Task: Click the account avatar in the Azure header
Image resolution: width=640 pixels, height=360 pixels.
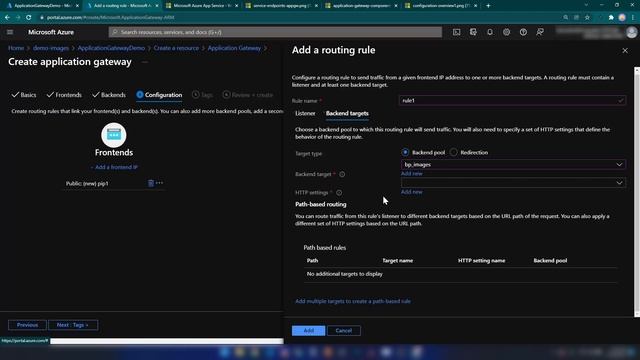Action: pos(631,32)
